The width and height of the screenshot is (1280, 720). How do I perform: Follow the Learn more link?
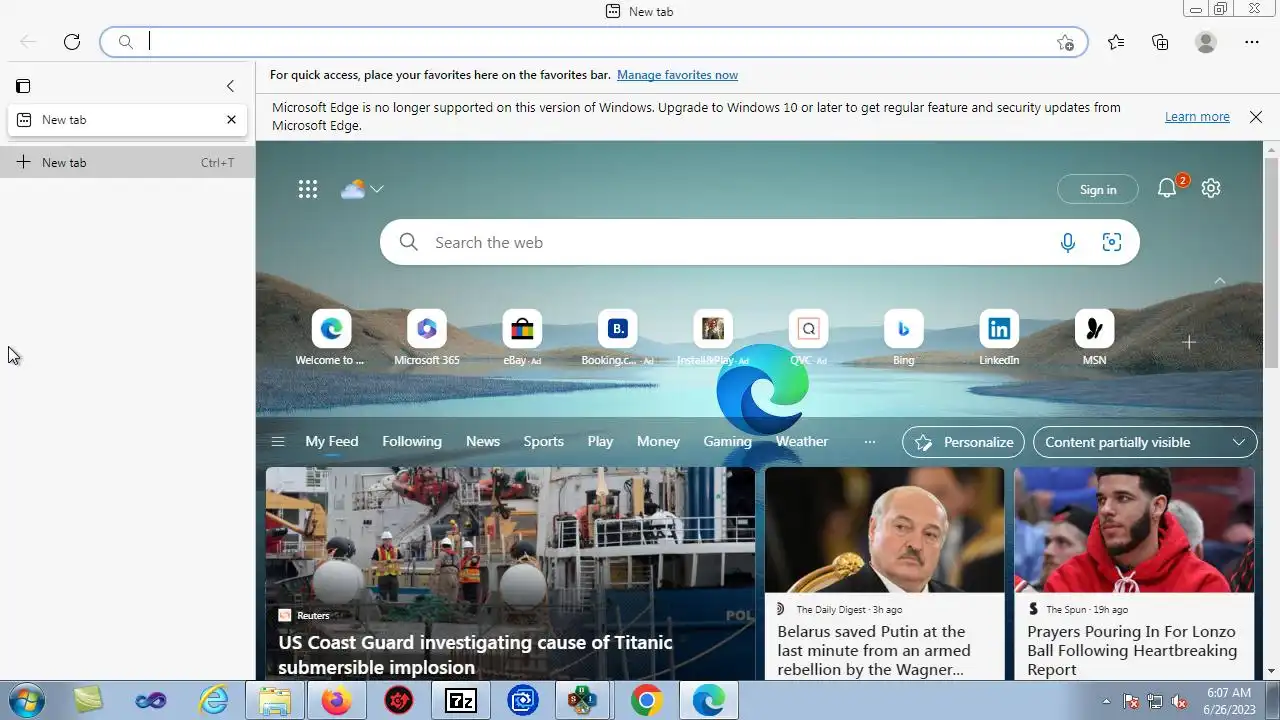pos(1197,117)
